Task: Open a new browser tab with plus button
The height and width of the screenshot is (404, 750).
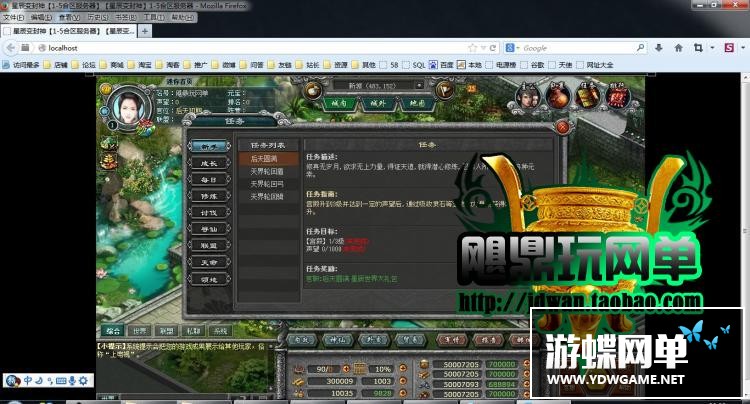Action: pos(144,31)
